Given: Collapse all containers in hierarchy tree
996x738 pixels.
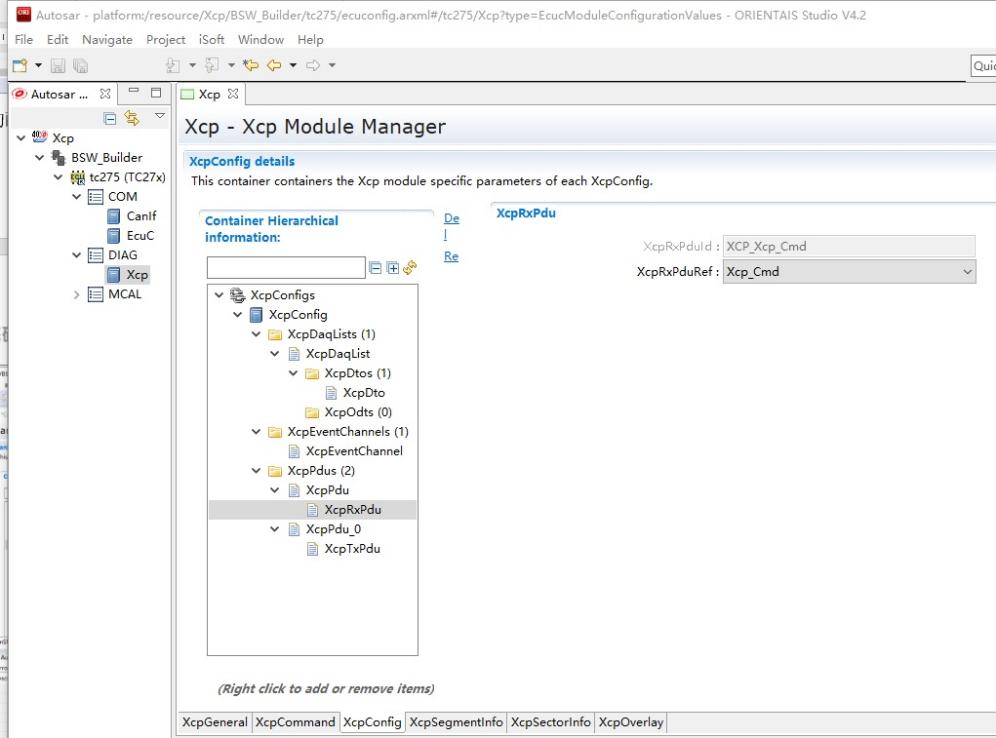Looking at the screenshot, I should (x=375, y=268).
